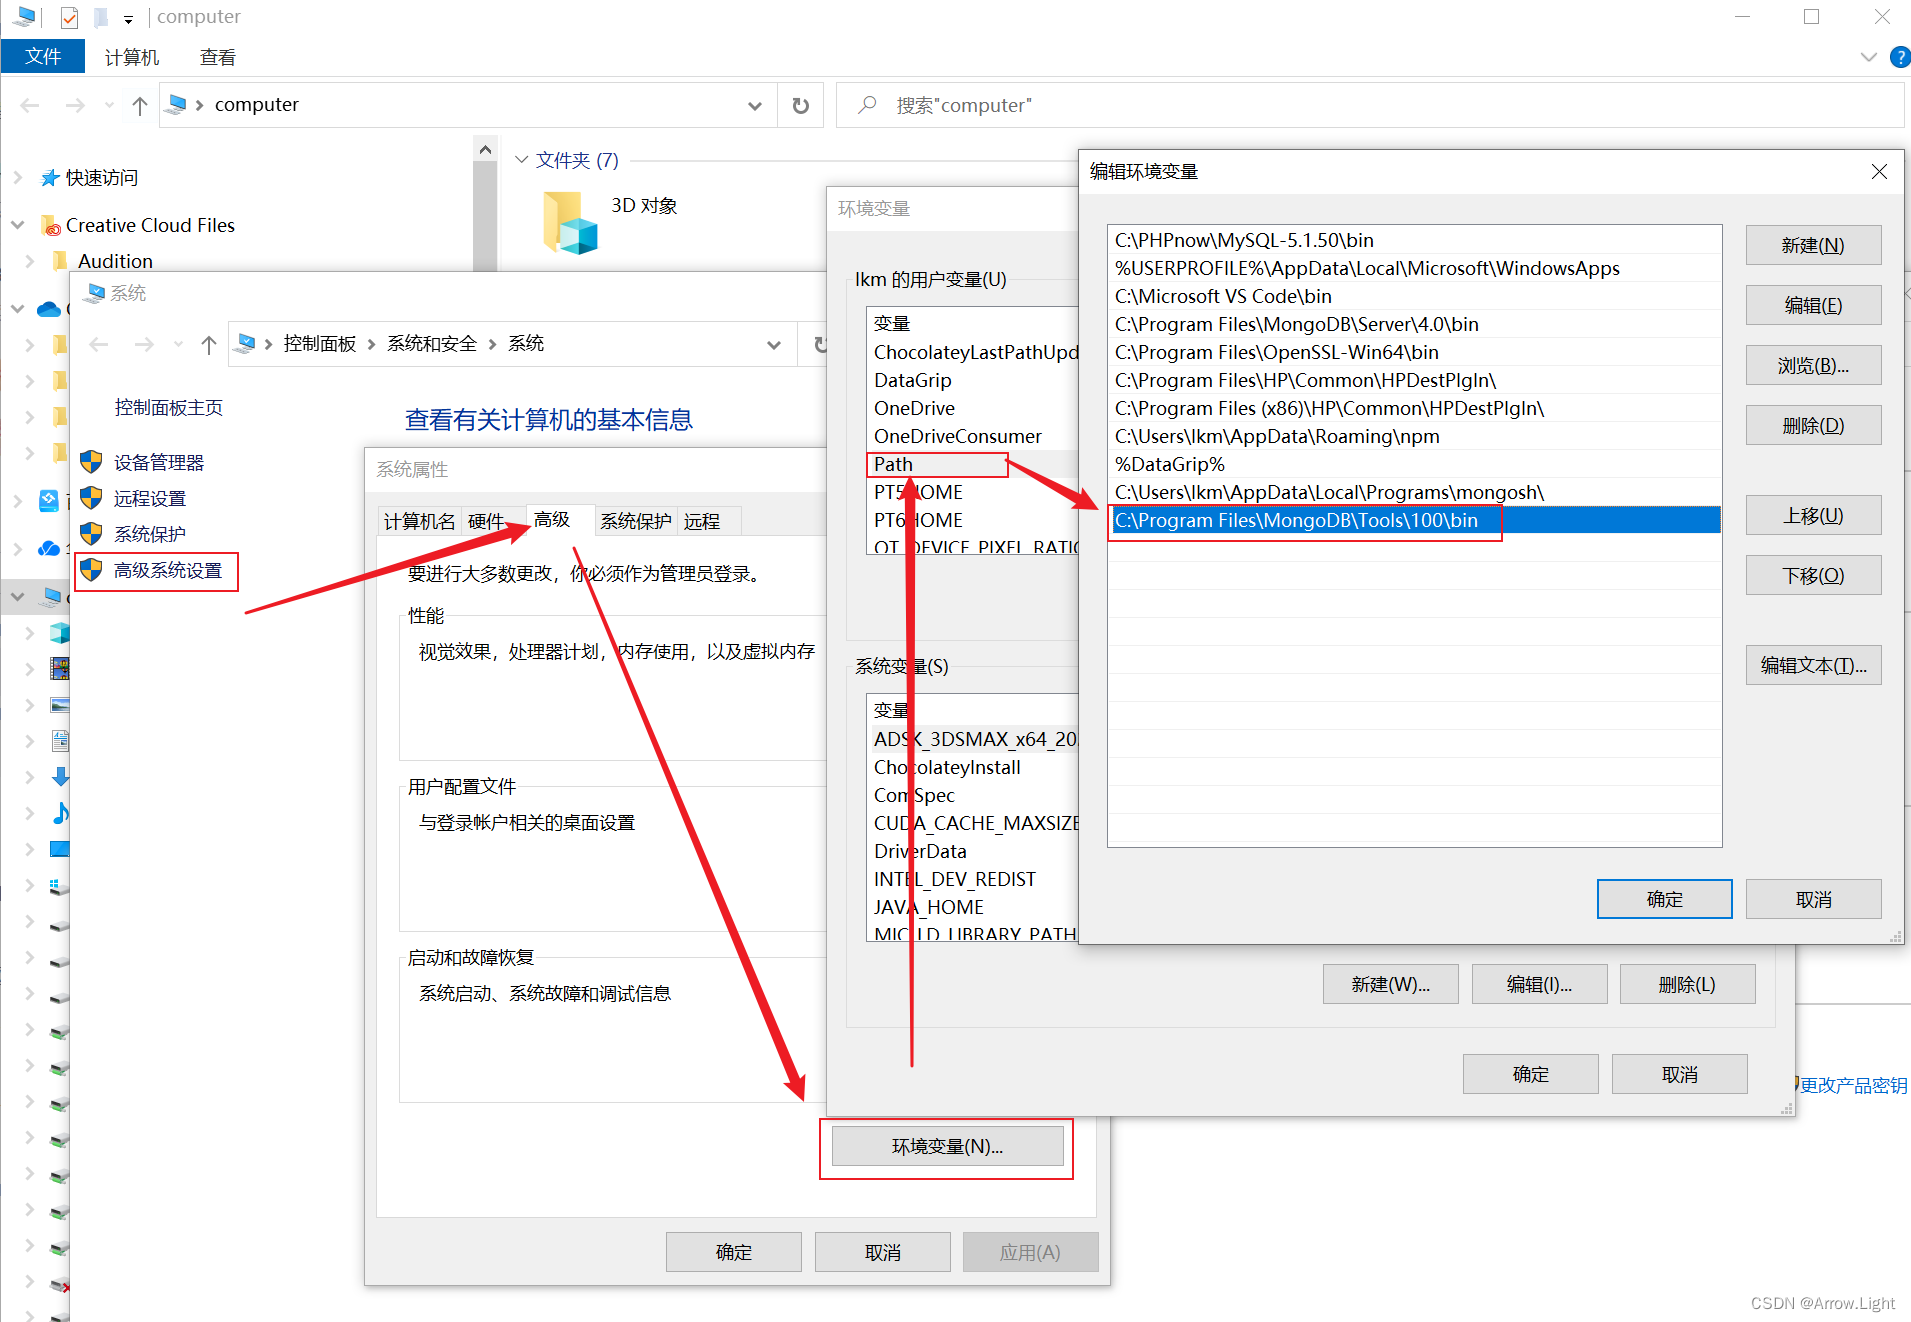Expand the Creative Cloud Files tree node
The image size is (1911, 1322).
coord(17,224)
